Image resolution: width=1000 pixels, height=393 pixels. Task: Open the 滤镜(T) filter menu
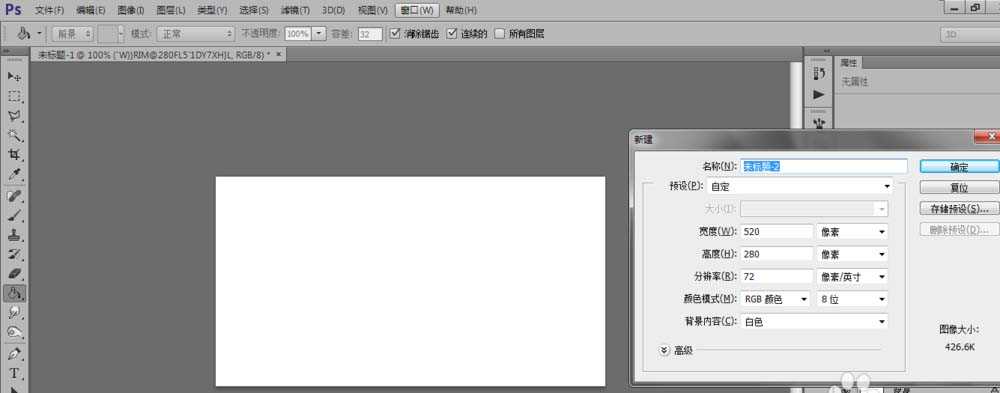point(295,10)
